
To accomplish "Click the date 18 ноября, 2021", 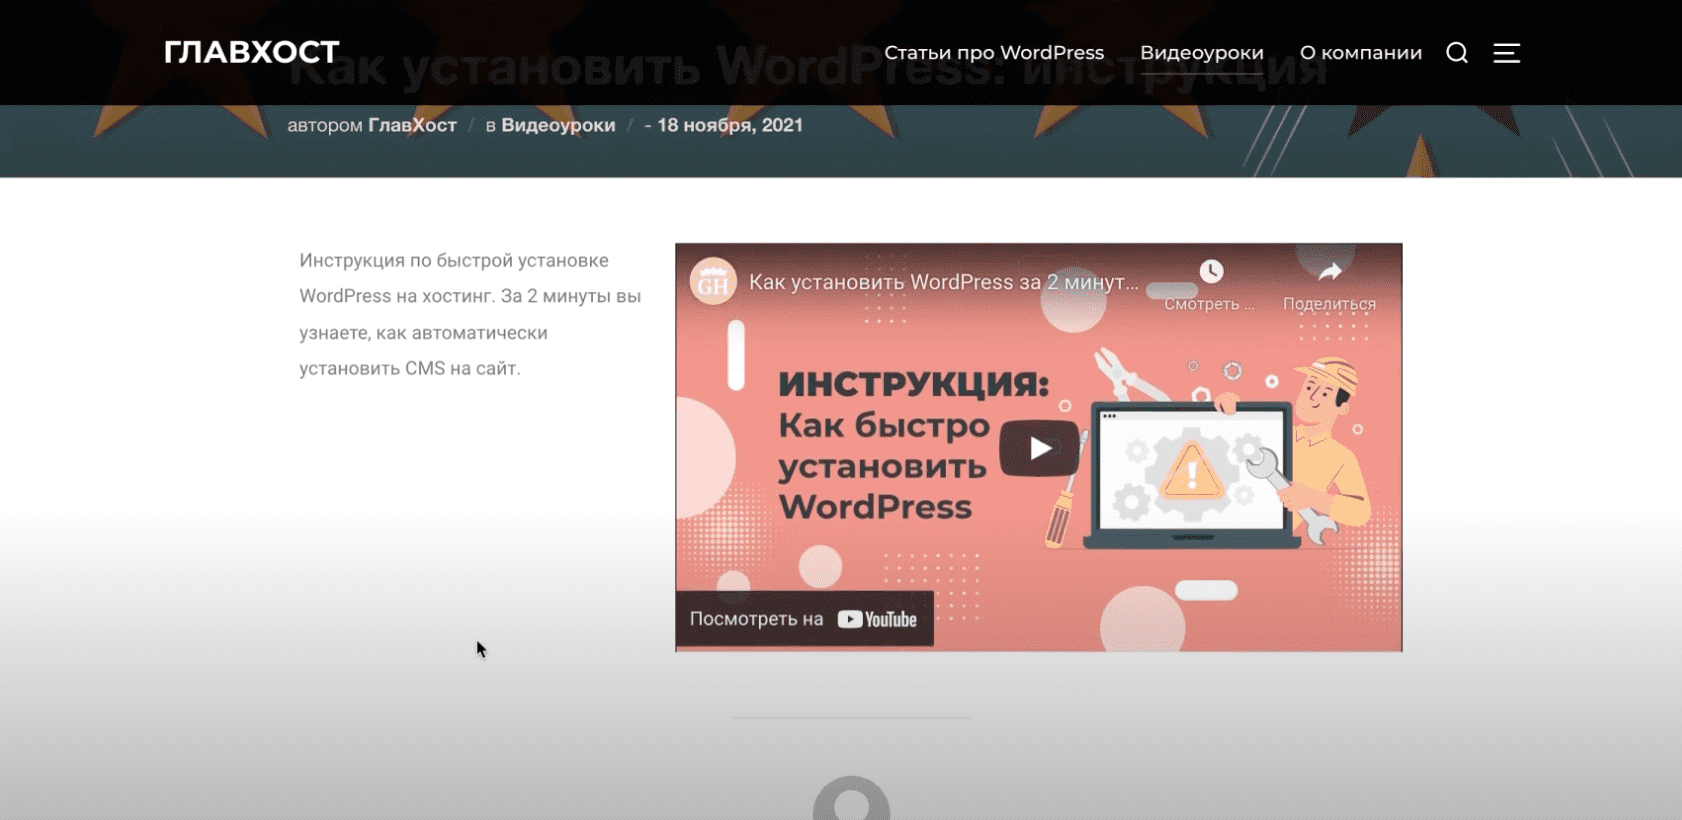I will pyautogui.click(x=730, y=125).
